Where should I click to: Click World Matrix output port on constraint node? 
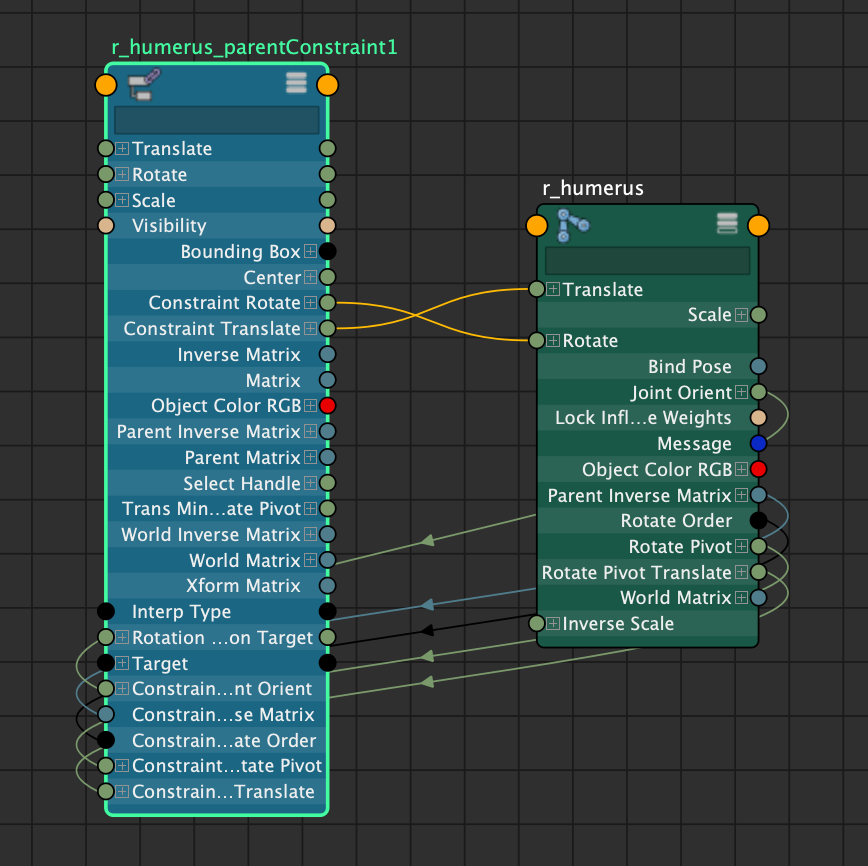(327, 560)
